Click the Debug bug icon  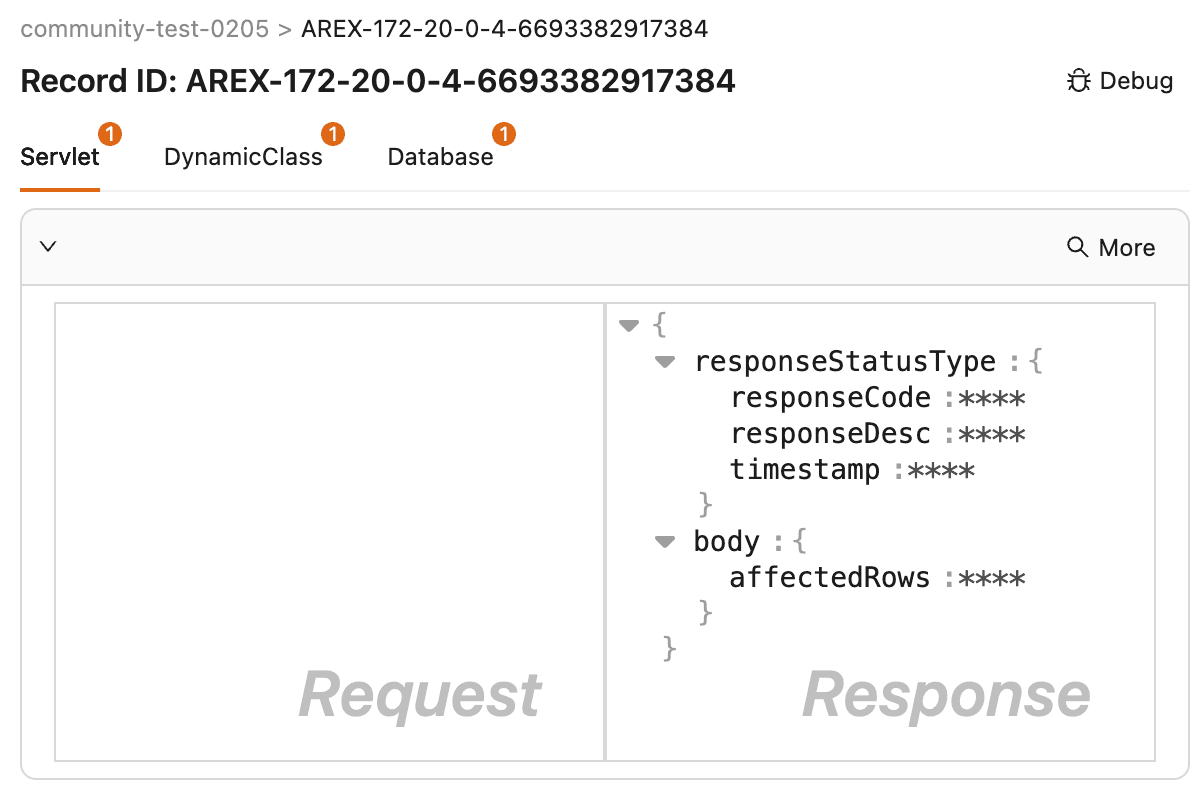coord(1078,81)
